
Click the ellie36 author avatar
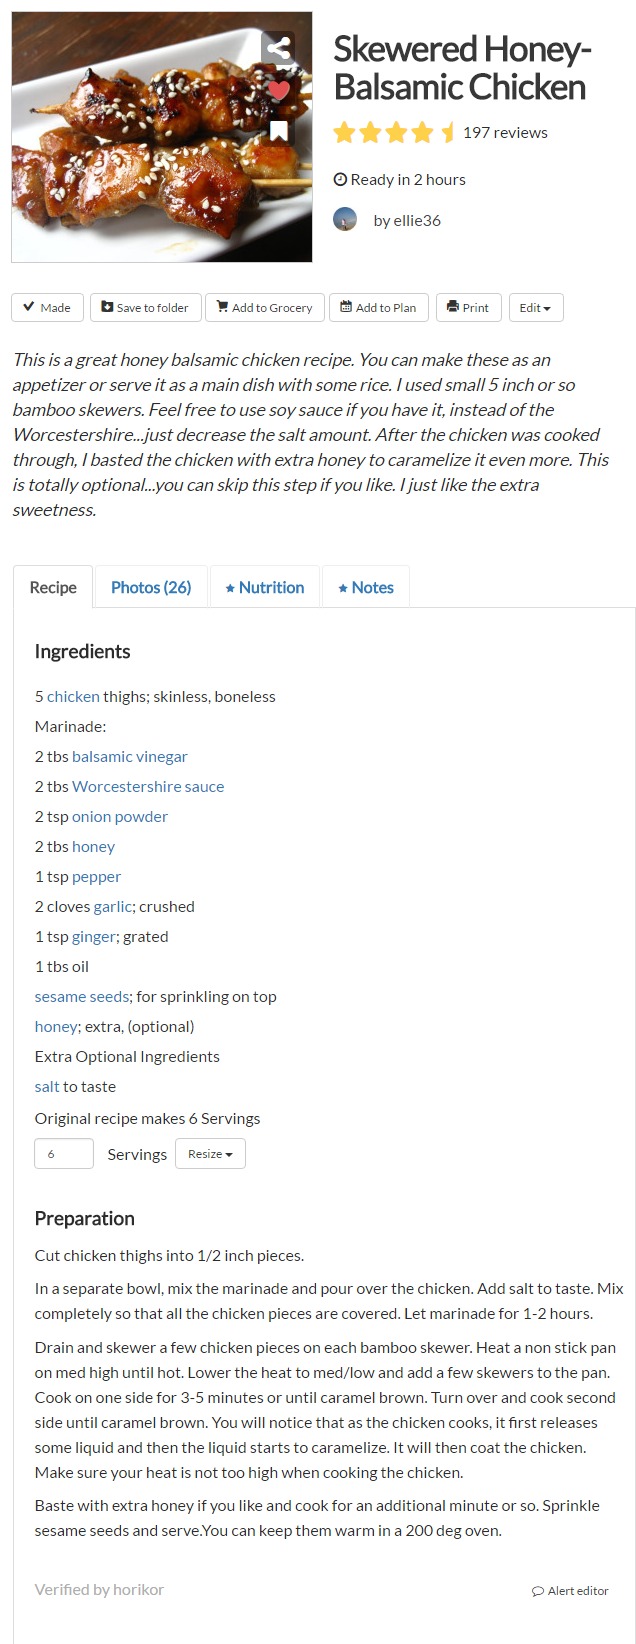pos(345,220)
